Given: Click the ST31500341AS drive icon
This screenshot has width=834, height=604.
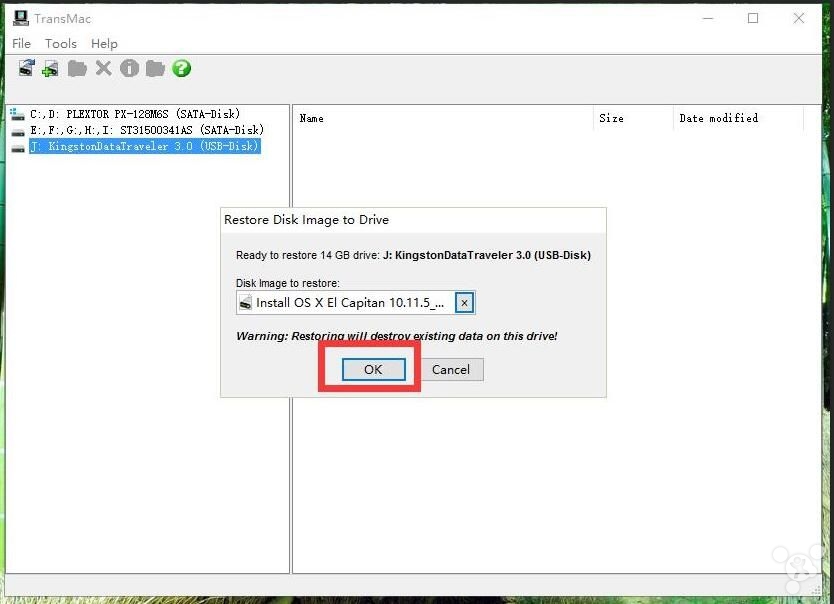Looking at the screenshot, I should (x=18, y=131).
